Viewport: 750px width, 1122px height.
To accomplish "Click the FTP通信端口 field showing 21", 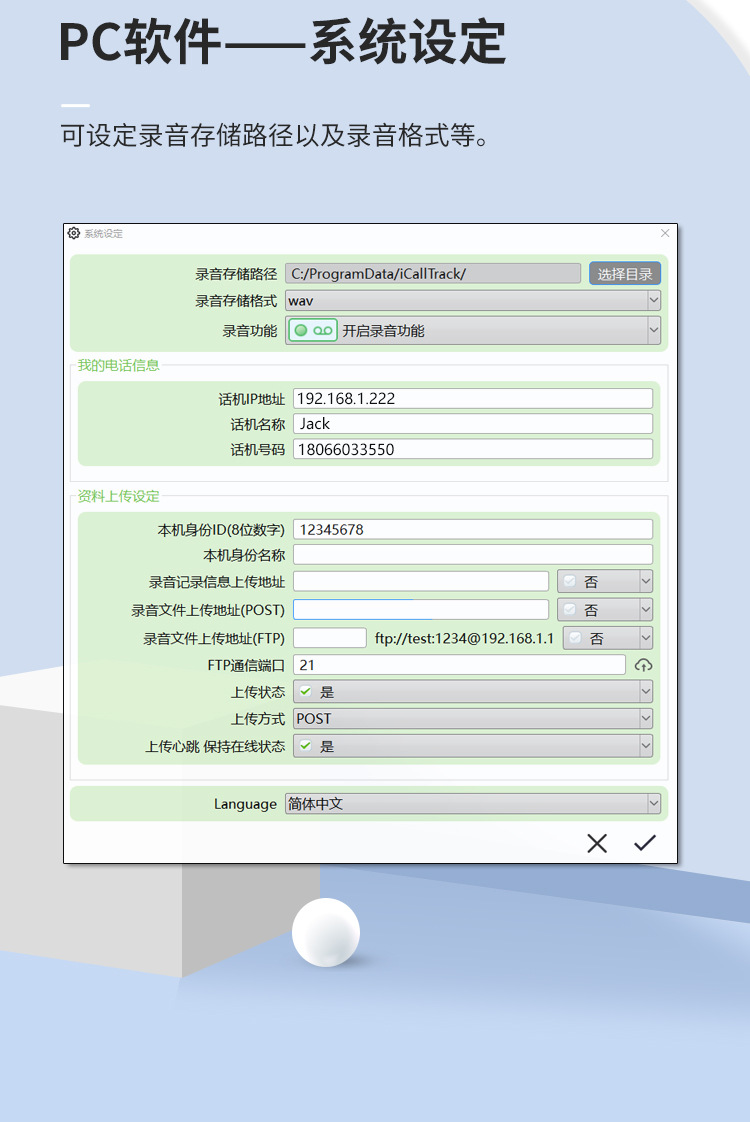I will coord(459,665).
